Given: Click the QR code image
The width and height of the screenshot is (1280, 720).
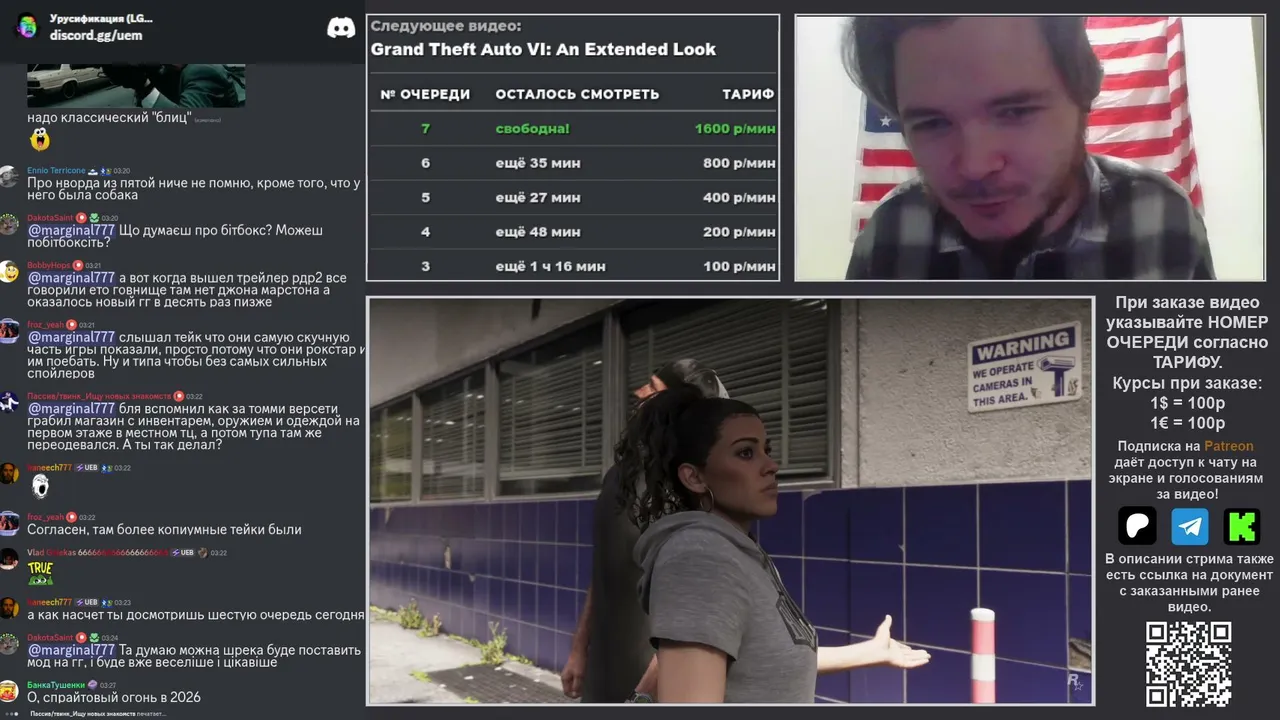Looking at the screenshot, I should [x=1189, y=664].
